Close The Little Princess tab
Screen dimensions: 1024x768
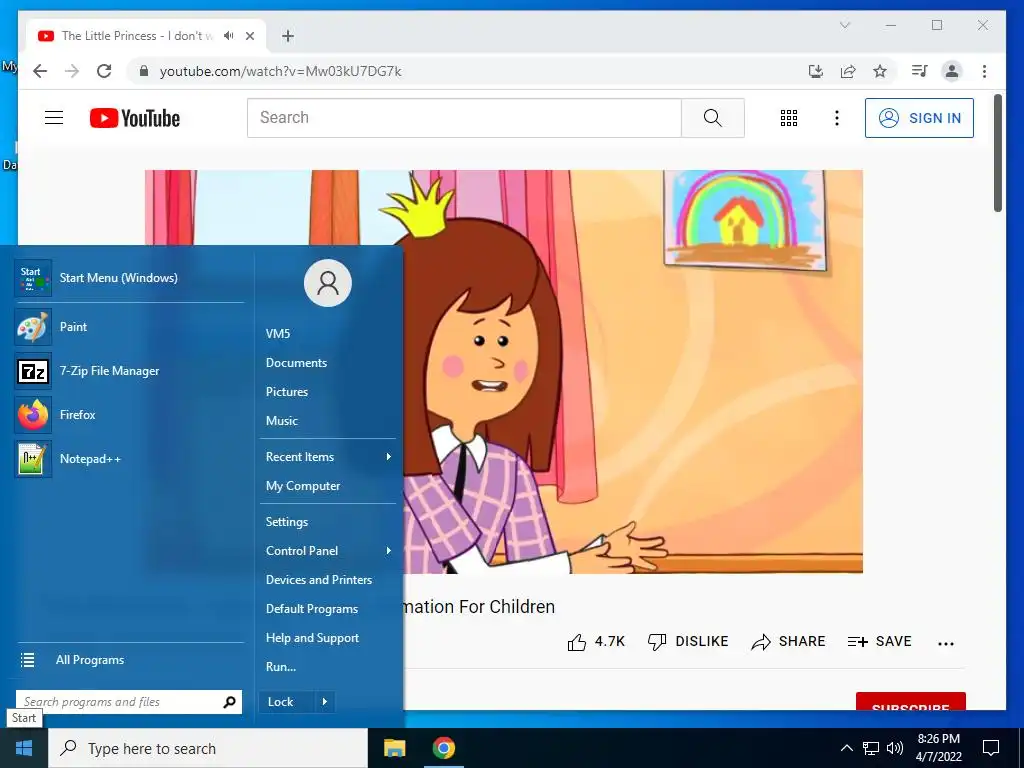point(249,36)
